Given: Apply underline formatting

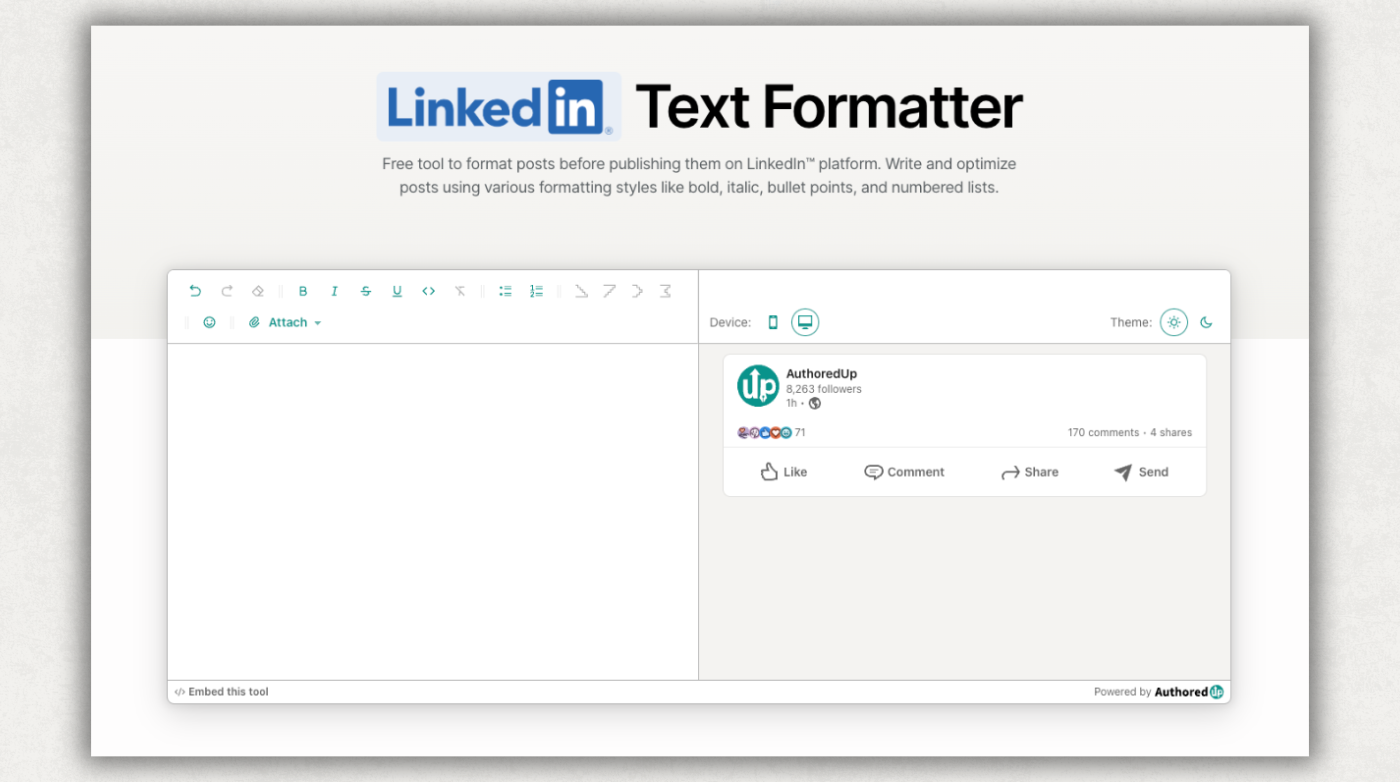Looking at the screenshot, I should click(397, 291).
